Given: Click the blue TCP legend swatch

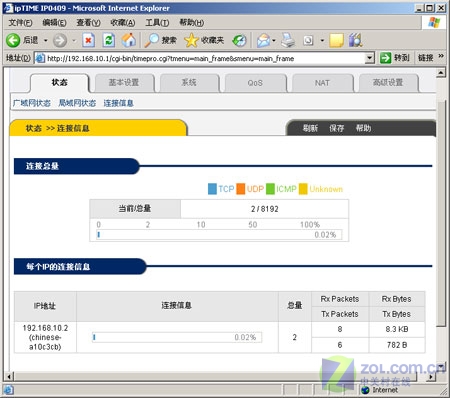Looking at the screenshot, I should point(212,189).
